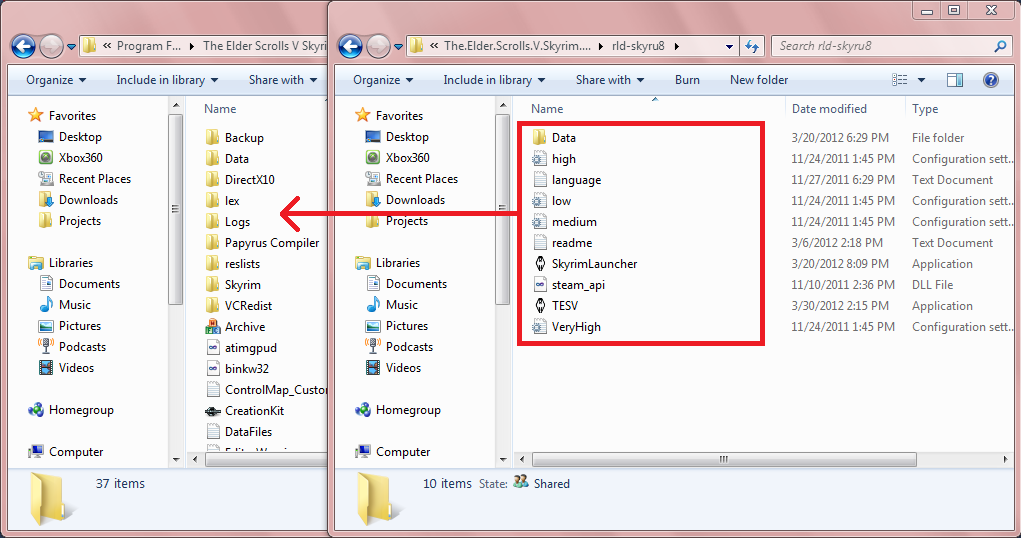The height and width of the screenshot is (538, 1021).
Task: Click the Favorites heading in right window
Action: pos(399,116)
